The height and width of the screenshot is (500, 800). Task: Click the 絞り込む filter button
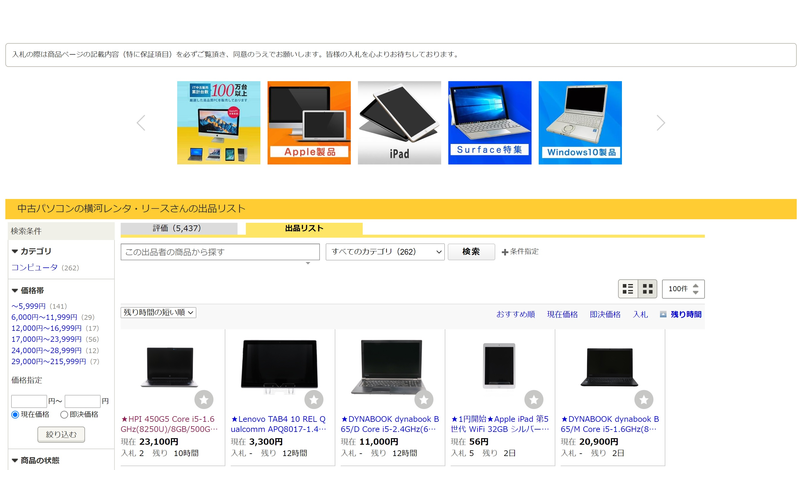click(61, 435)
